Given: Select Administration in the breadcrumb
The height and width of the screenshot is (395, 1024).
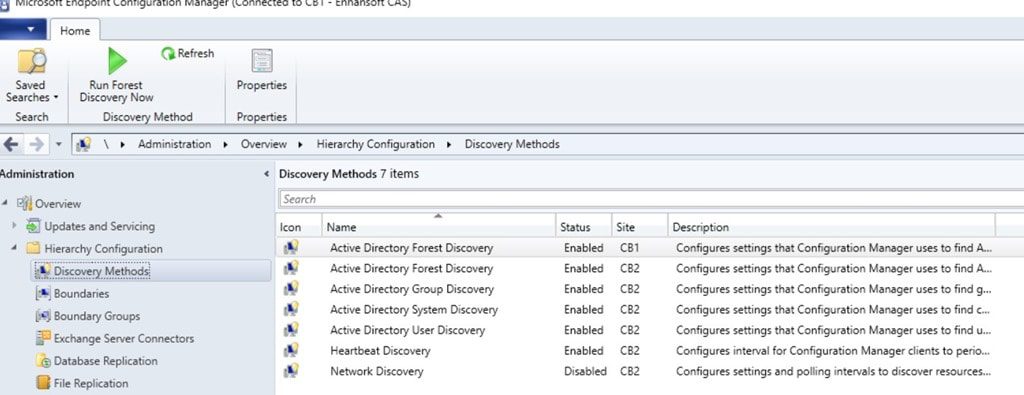Looking at the screenshot, I should pos(174,144).
